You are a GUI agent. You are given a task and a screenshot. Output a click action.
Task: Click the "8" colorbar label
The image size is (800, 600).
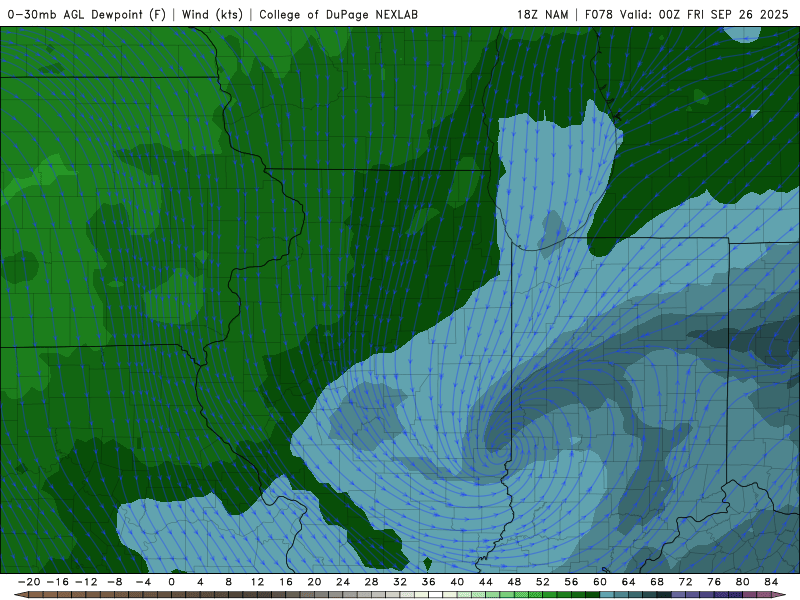click(229, 582)
